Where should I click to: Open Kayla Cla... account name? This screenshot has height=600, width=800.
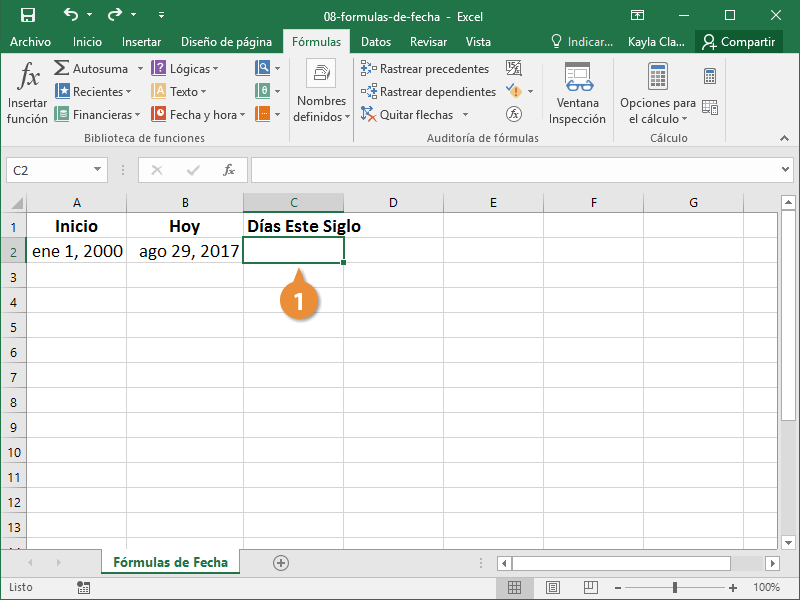point(656,42)
